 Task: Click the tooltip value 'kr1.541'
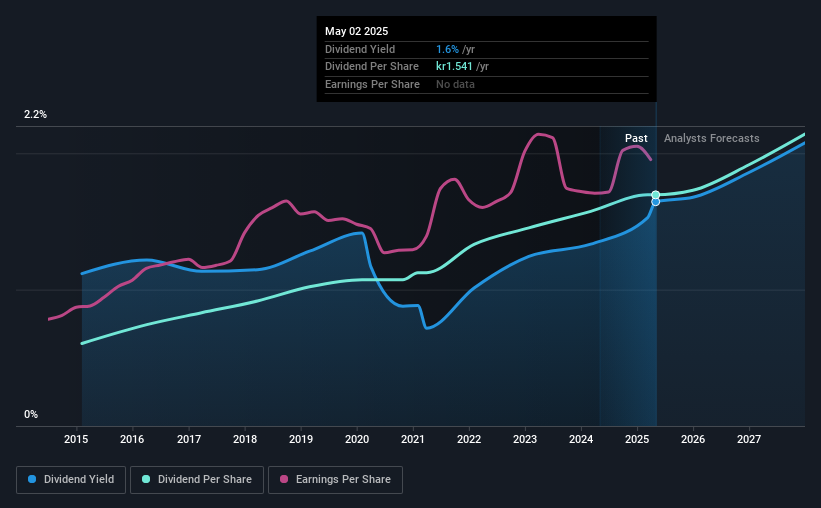454,67
